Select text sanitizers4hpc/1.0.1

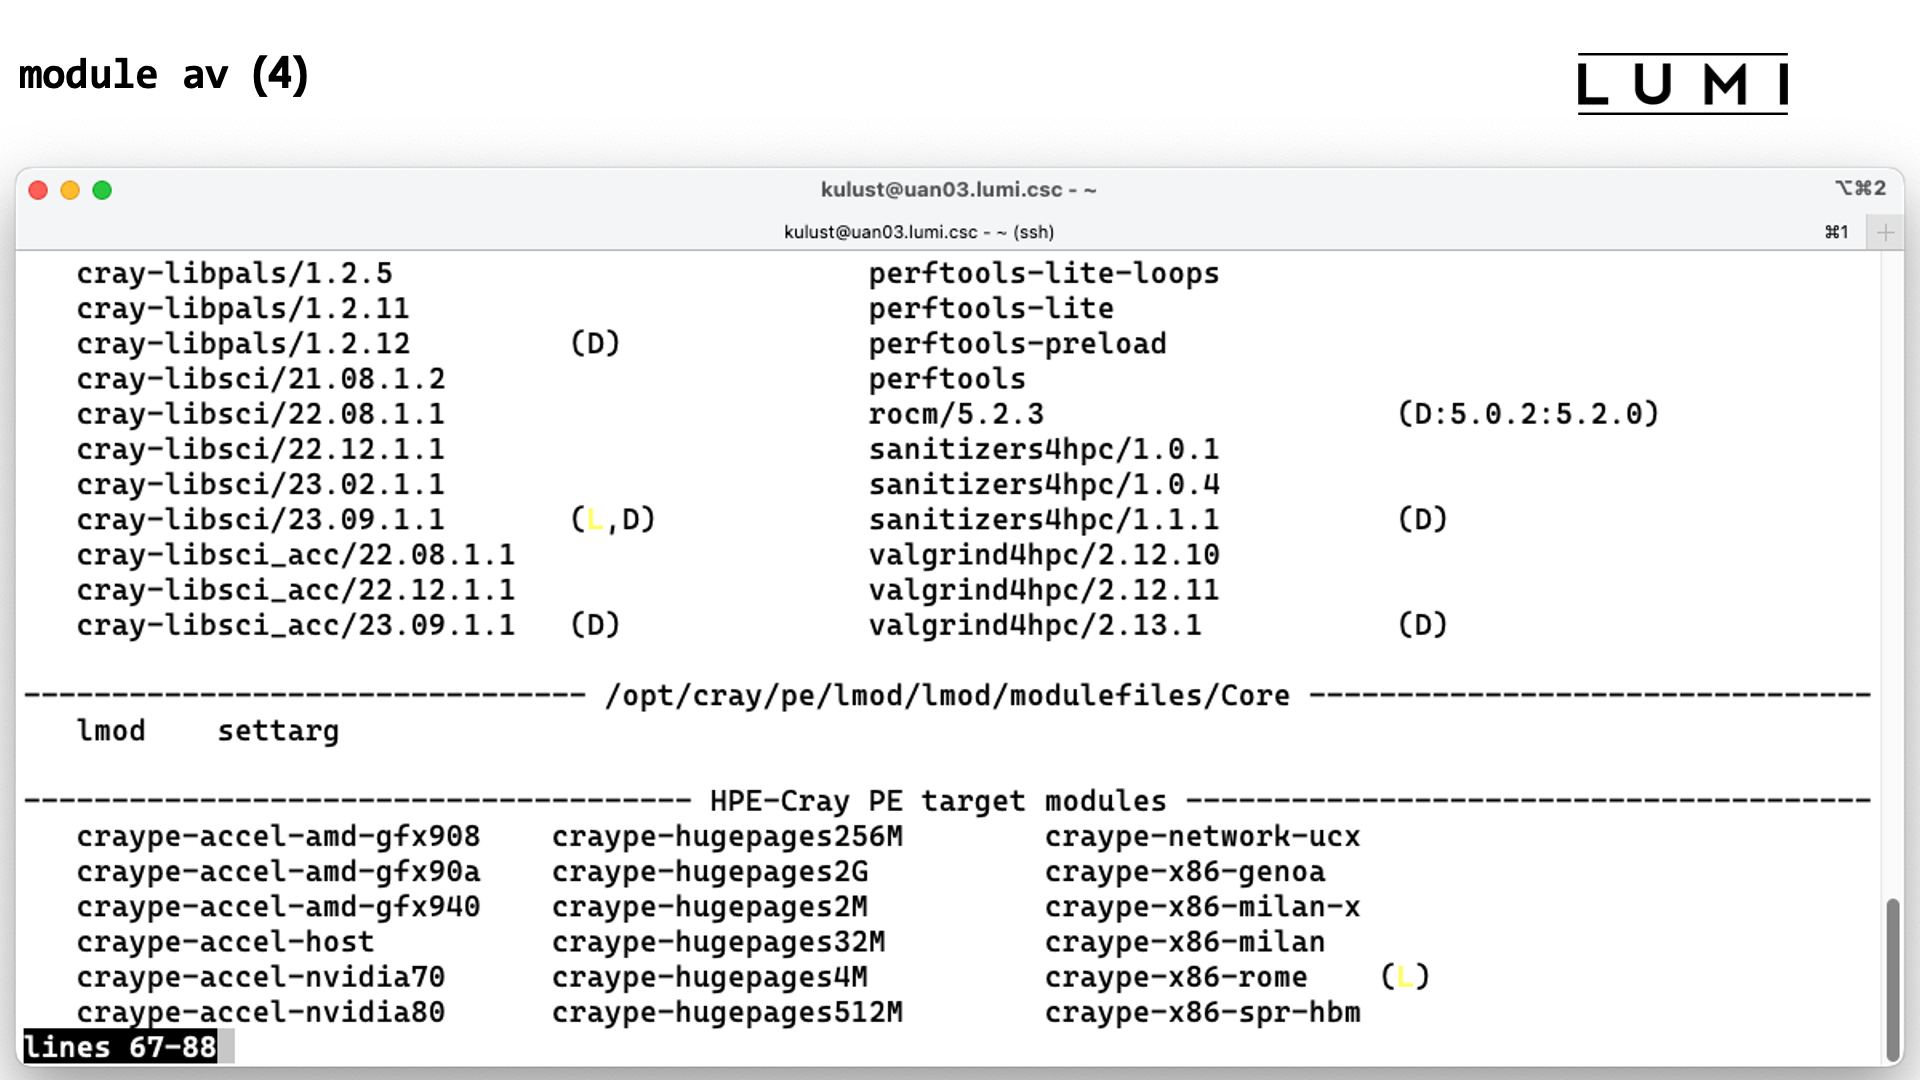1044,449
